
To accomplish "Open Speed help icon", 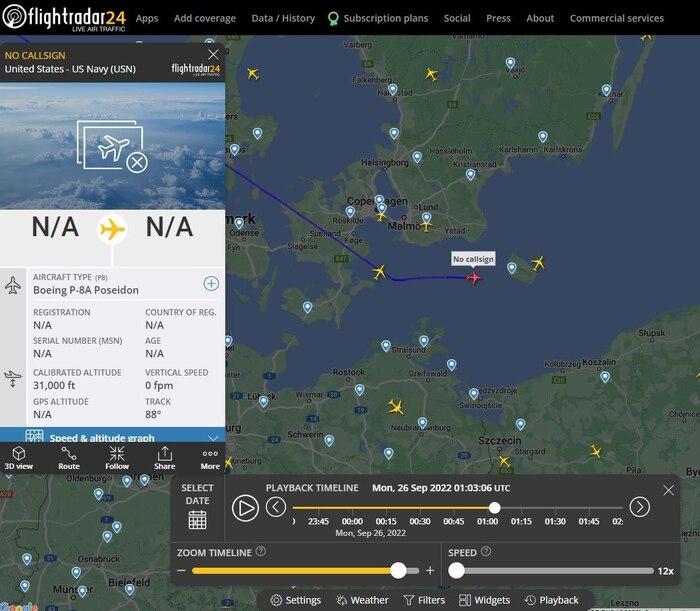I will pyautogui.click(x=486, y=552).
